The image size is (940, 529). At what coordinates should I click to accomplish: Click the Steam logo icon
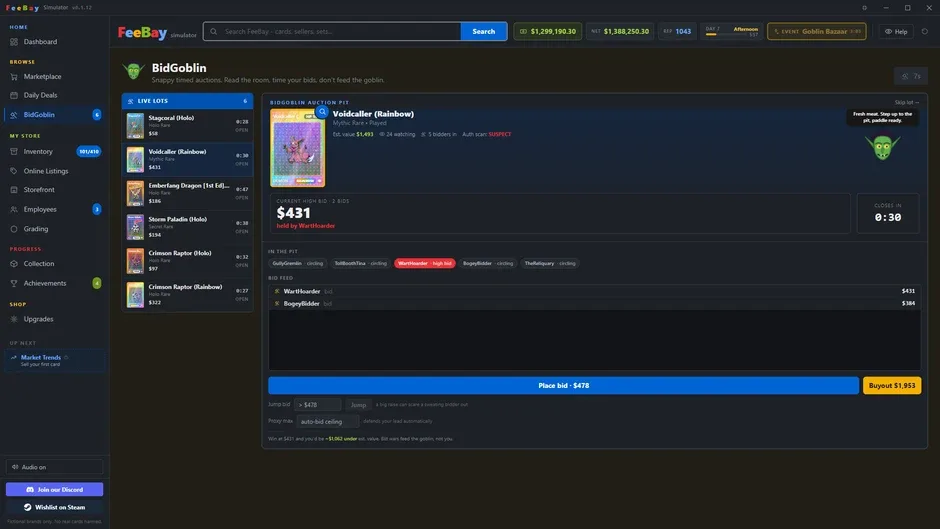click(28, 507)
